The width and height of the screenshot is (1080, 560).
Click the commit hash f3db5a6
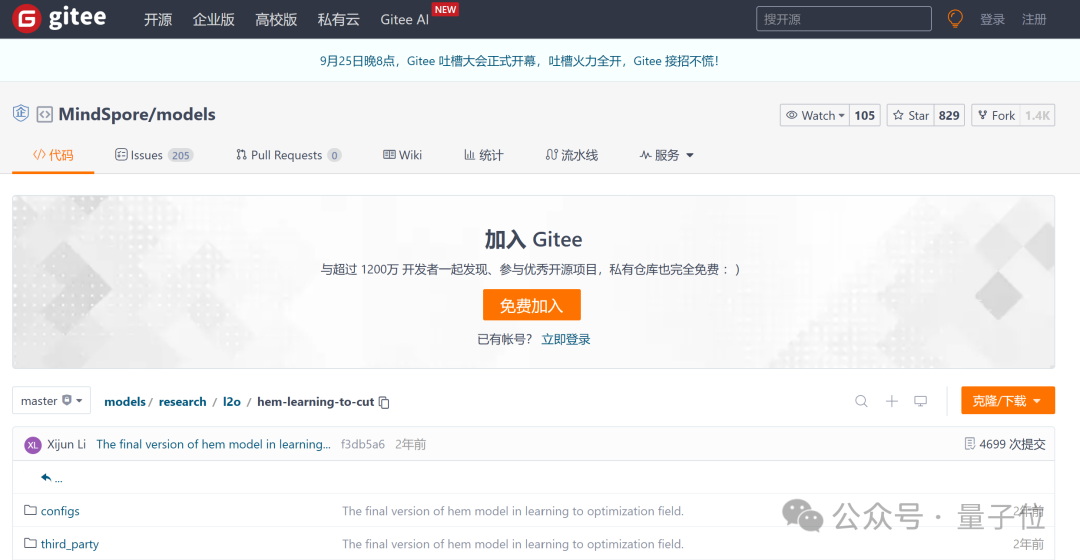pos(363,444)
